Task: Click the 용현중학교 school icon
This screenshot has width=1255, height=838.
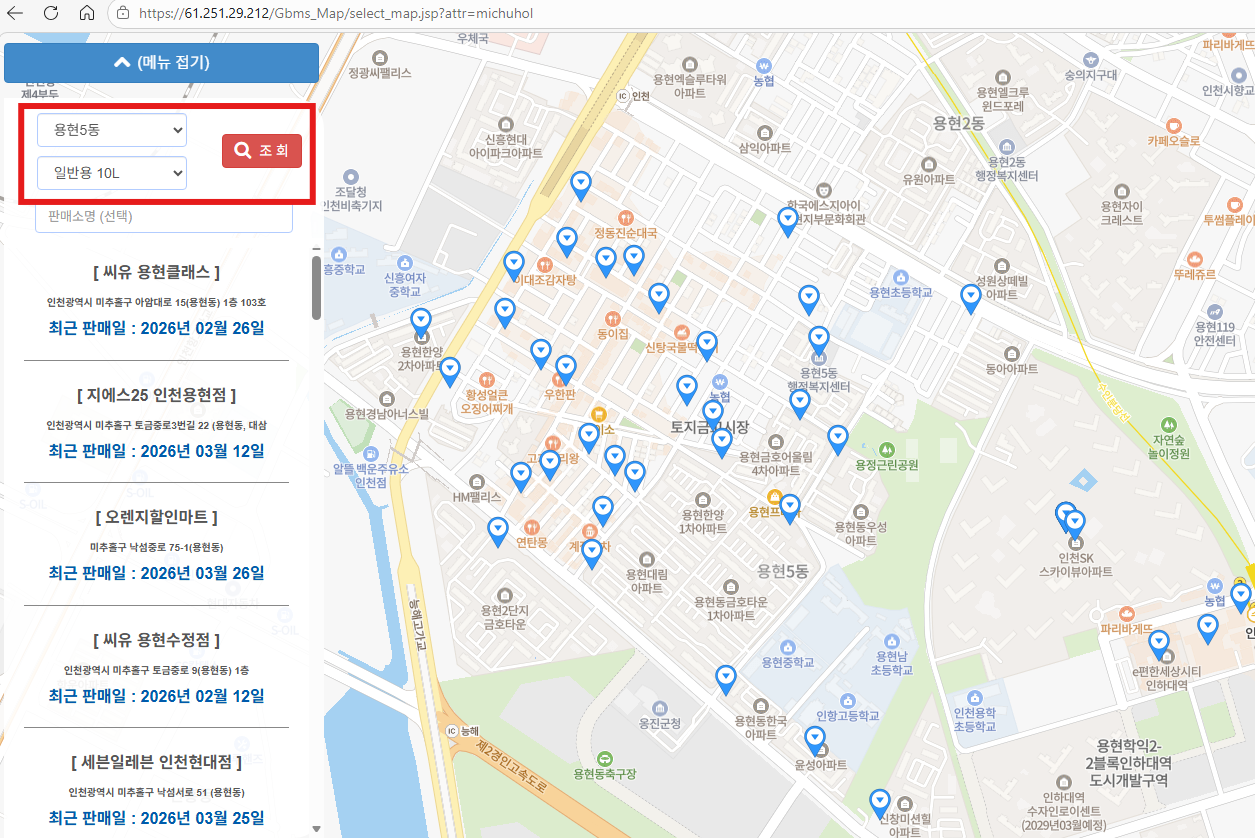Action: 787,647
